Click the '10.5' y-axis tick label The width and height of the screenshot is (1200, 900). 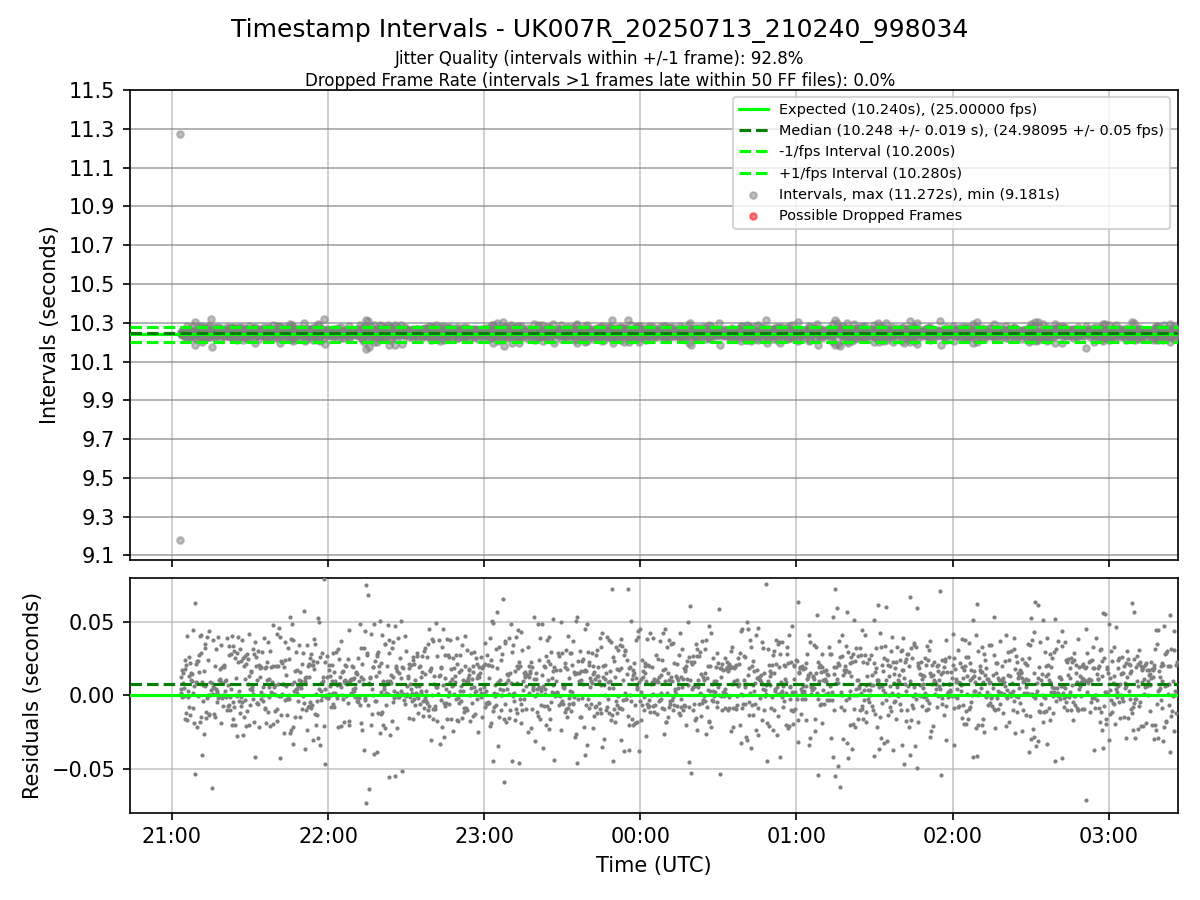(x=90, y=285)
